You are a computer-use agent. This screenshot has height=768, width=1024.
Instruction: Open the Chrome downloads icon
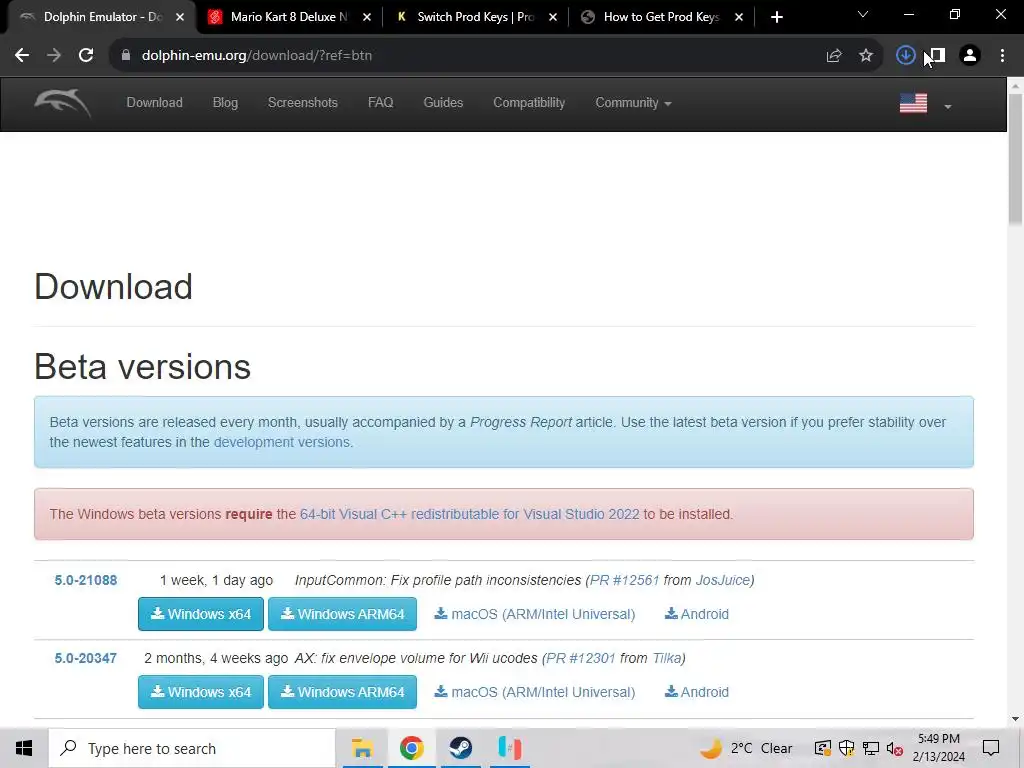[x=905, y=56]
